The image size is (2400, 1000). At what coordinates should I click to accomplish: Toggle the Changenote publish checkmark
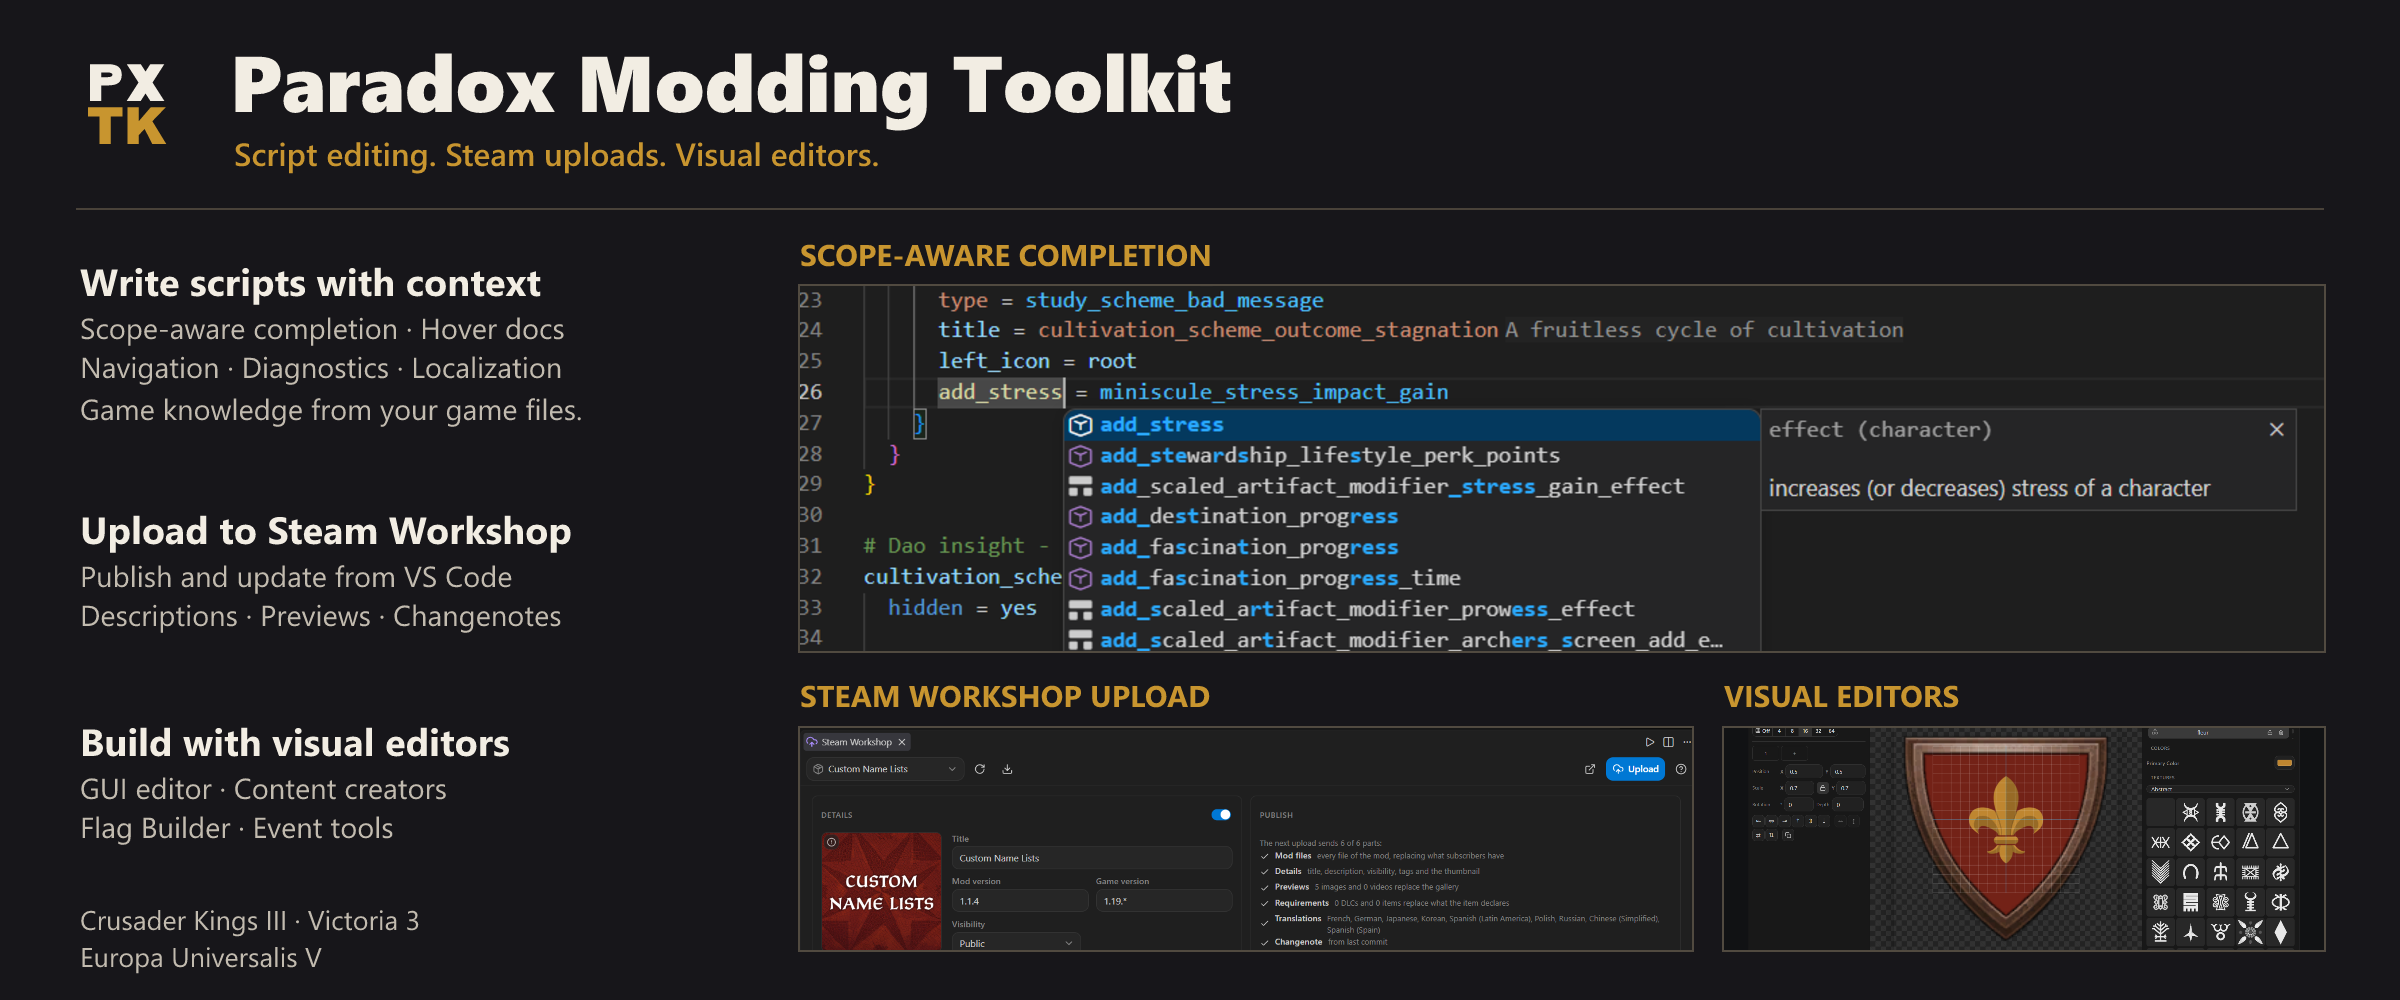pos(1265,942)
